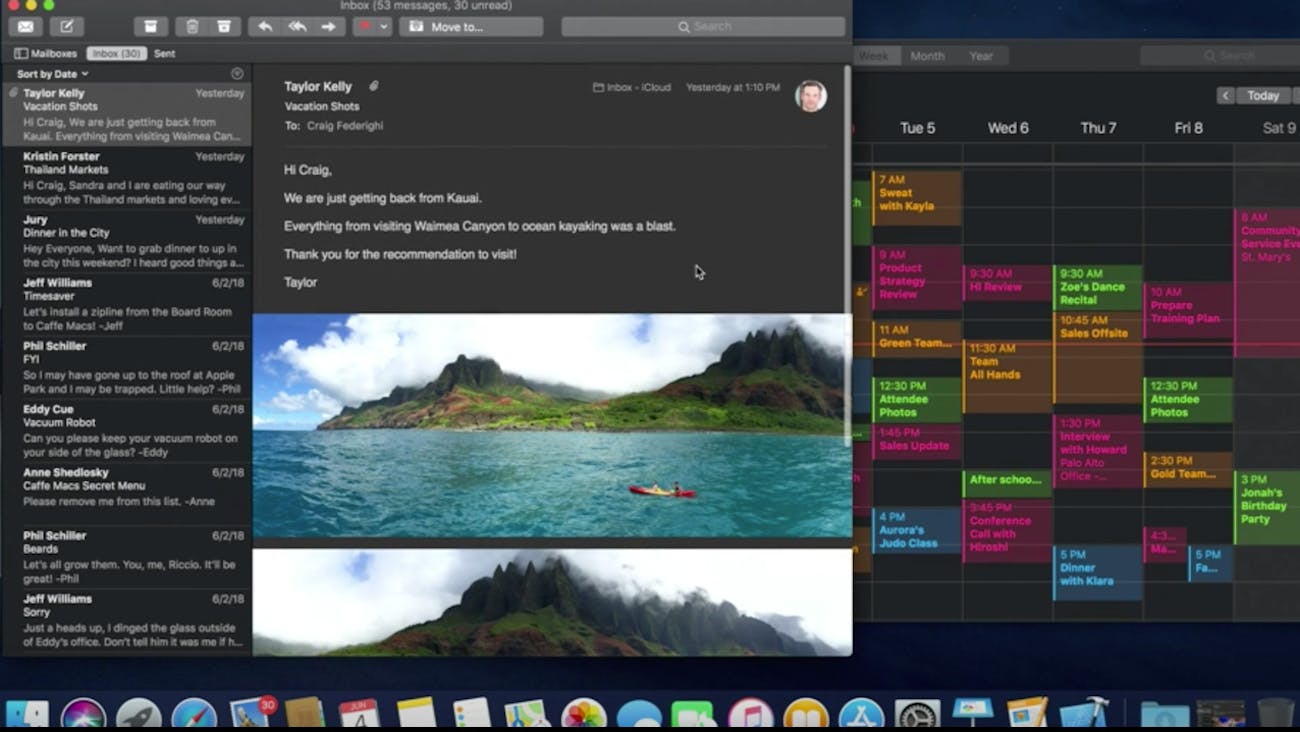Go to previous week in Calendar
This screenshot has height=732, width=1300.
[1225, 96]
